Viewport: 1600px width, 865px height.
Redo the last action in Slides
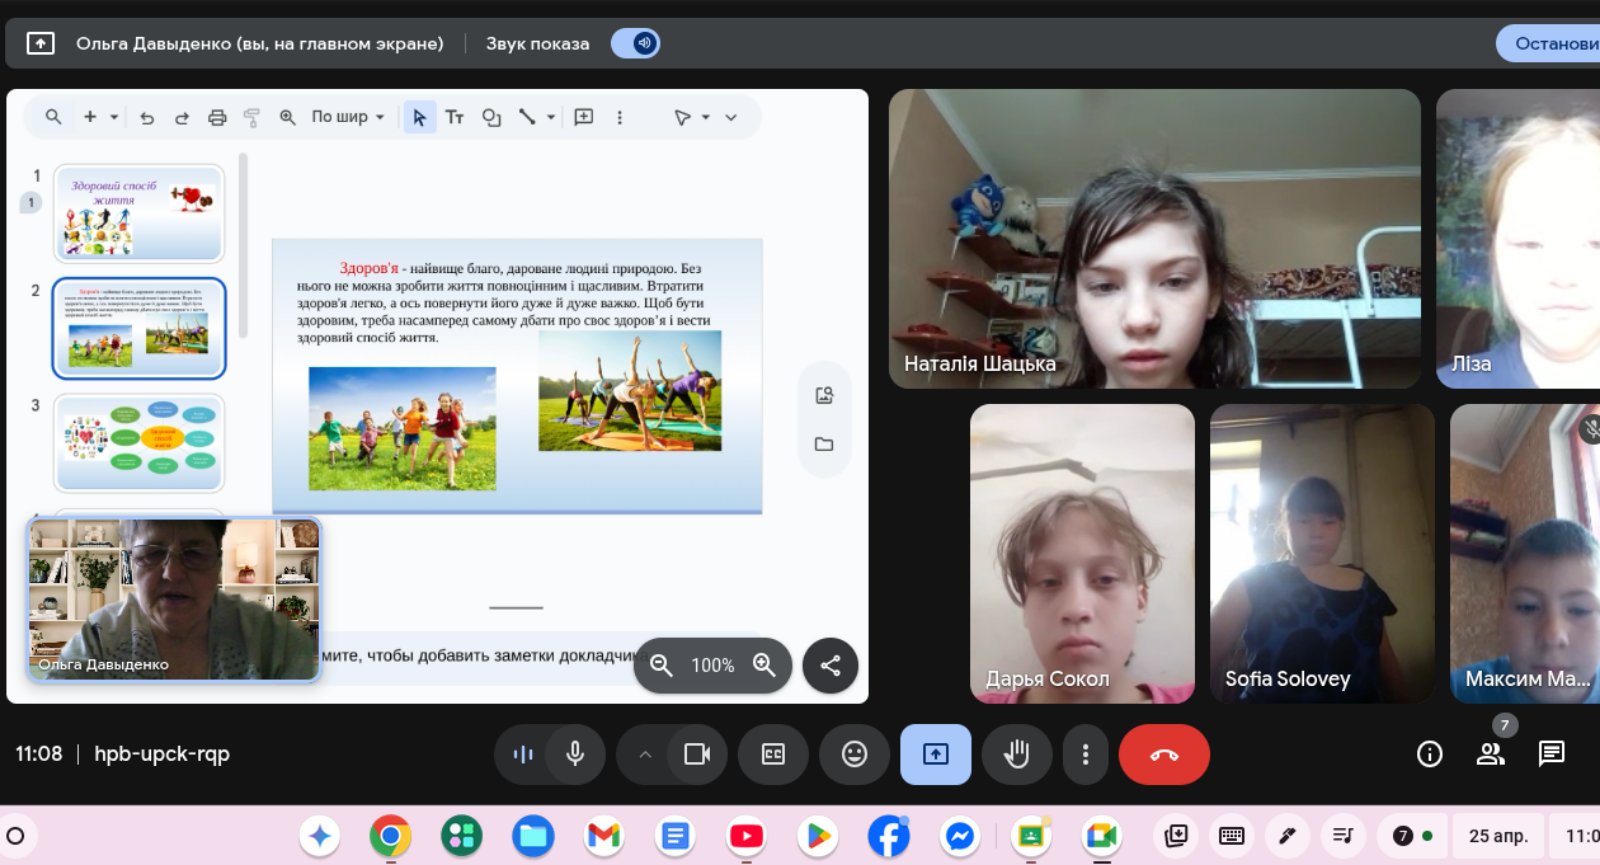pyautogui.click(x=181, y=118)
